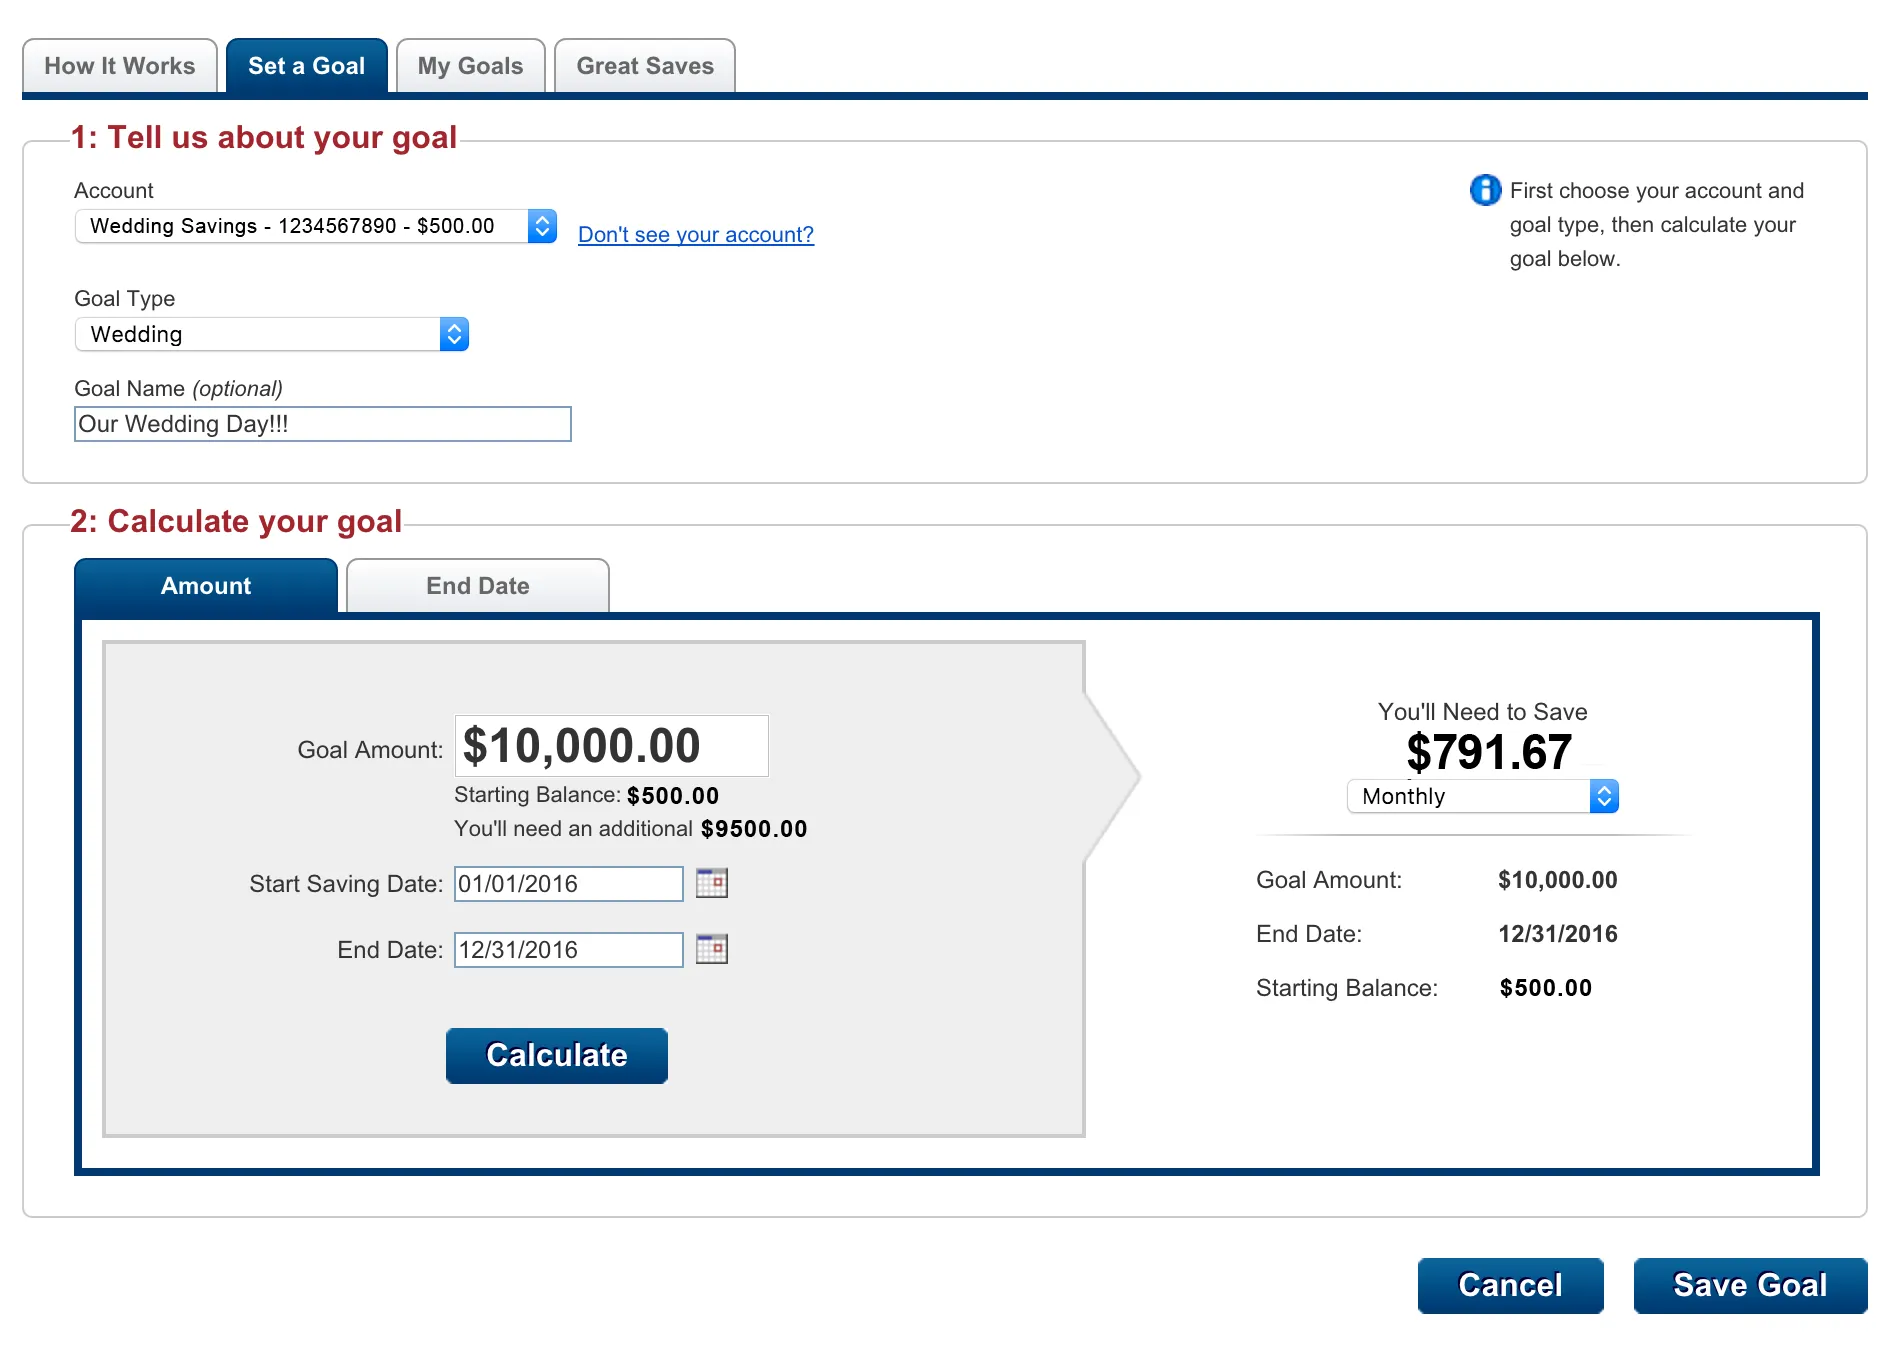This screenshot has width=1892, height=1348.
Task: Click the stepper arrows on the Monthly frequency selector
Action: pyautogui.click(x=1605, y=796)
